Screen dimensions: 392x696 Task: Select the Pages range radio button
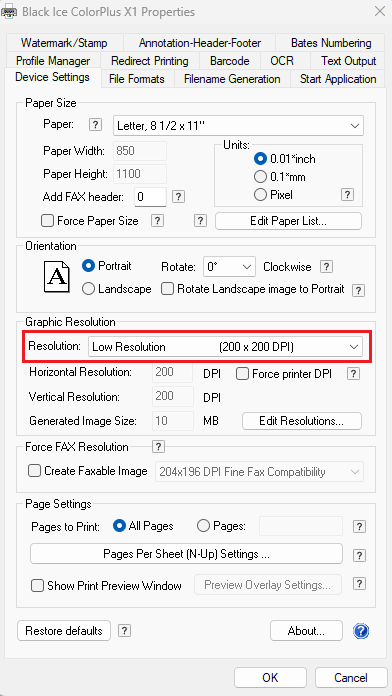203,526
